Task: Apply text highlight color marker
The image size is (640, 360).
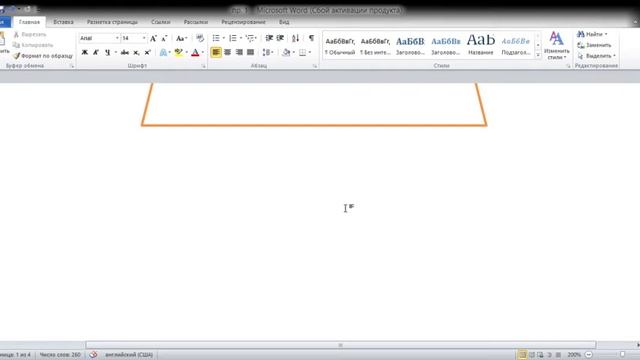Action: pos(178,52)
